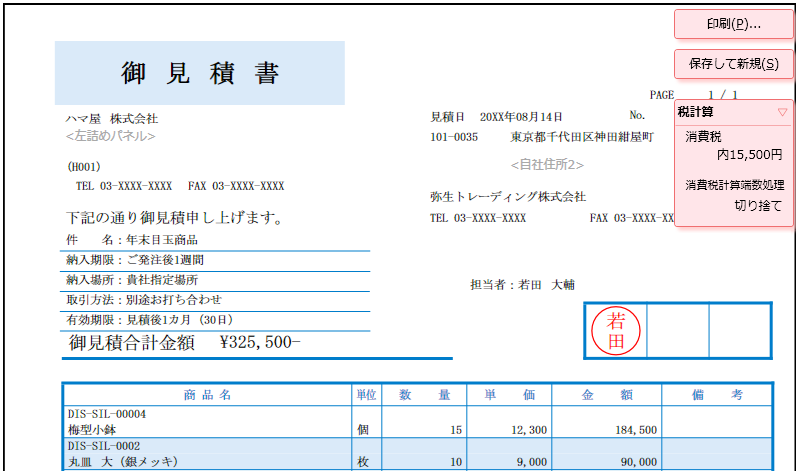Click the 印刷(P)... print button
The width and height of the screenshot is (798, 471).
[x=734, y=24]
